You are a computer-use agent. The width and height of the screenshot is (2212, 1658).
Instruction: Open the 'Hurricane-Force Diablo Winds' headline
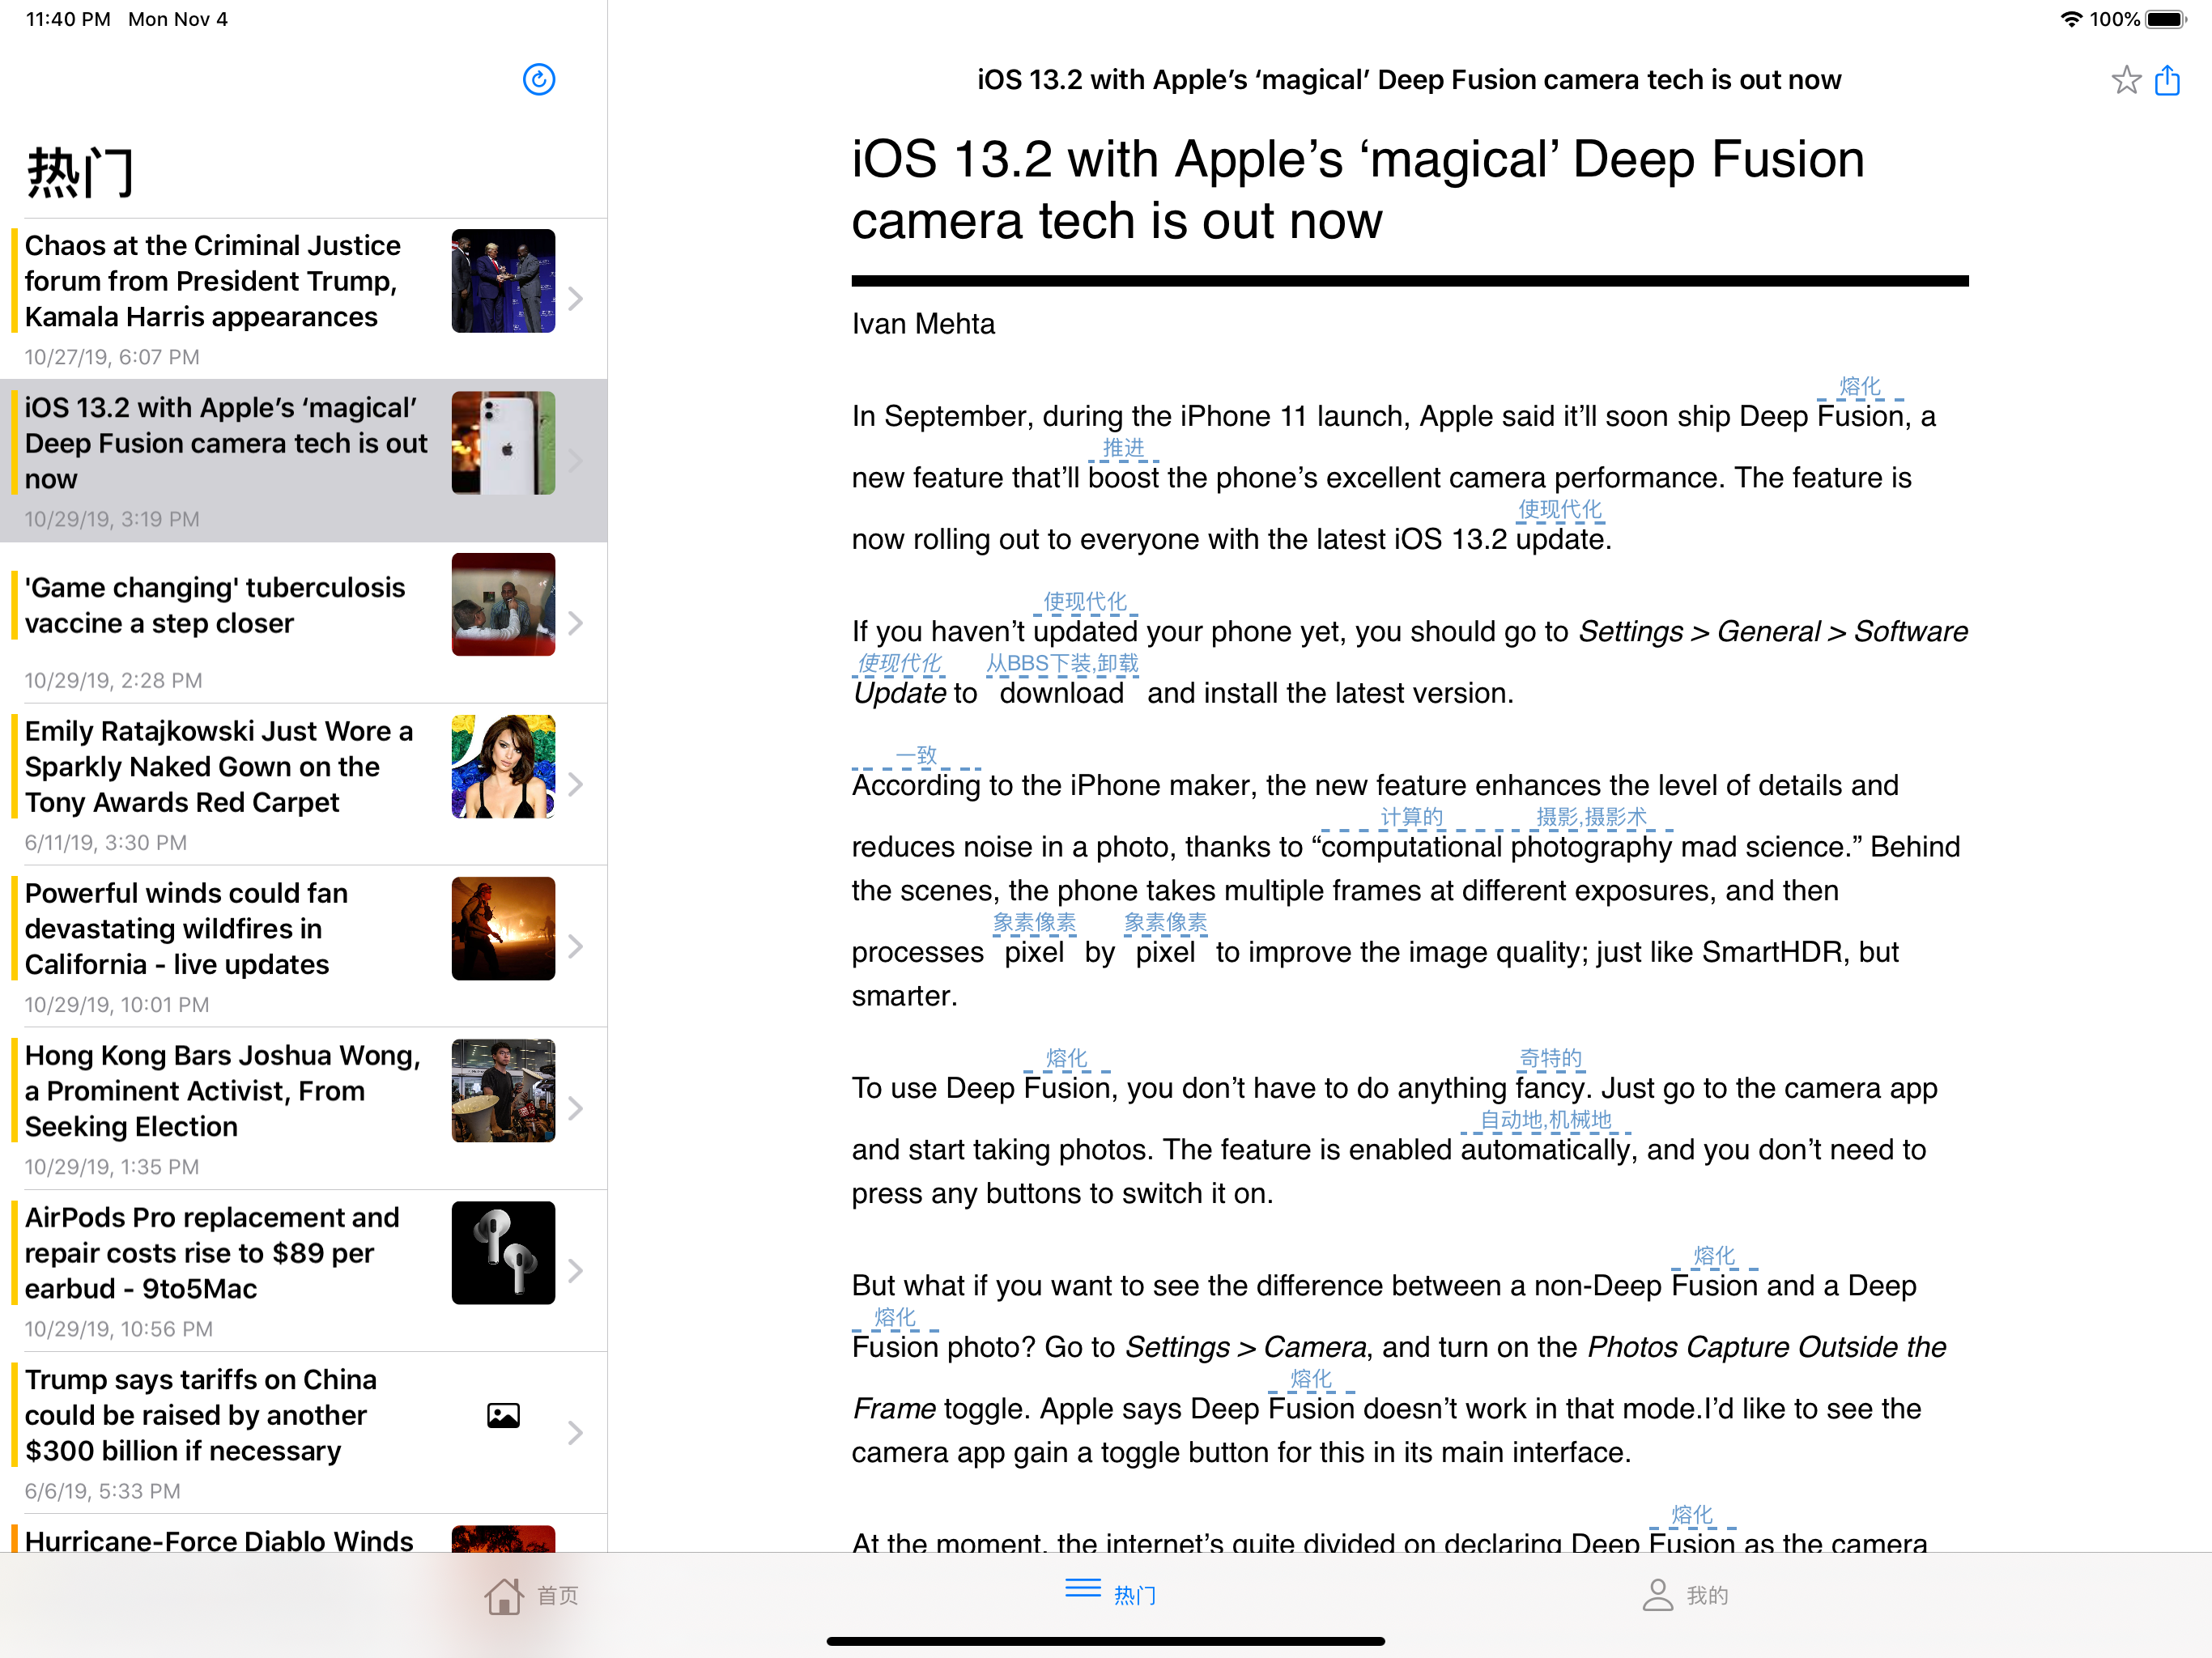coord(219,1540)
